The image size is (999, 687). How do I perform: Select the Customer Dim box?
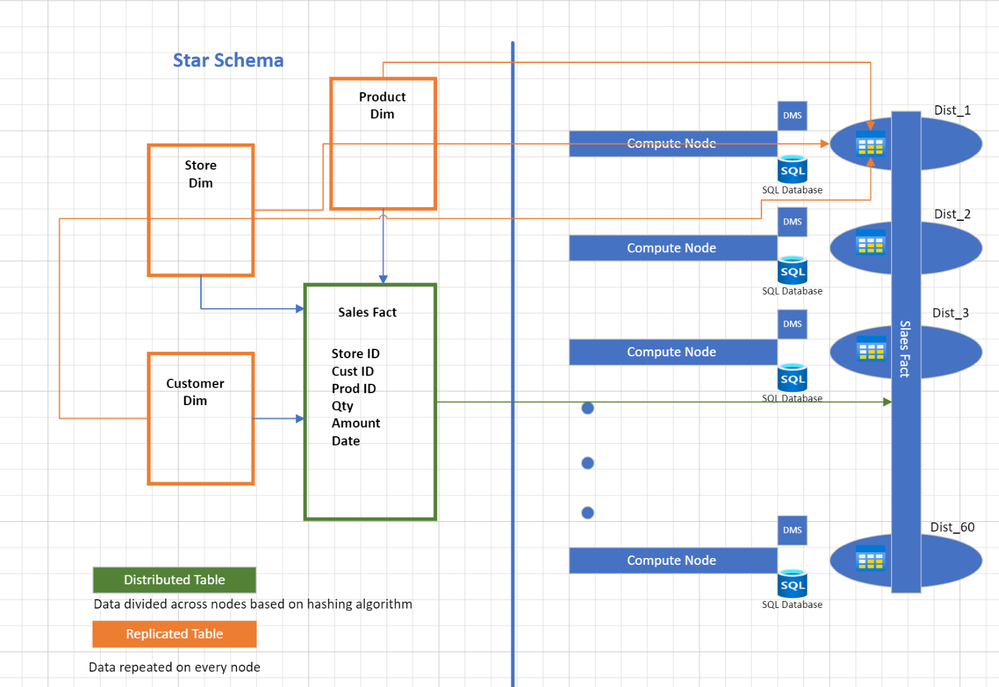coord(201,419)
